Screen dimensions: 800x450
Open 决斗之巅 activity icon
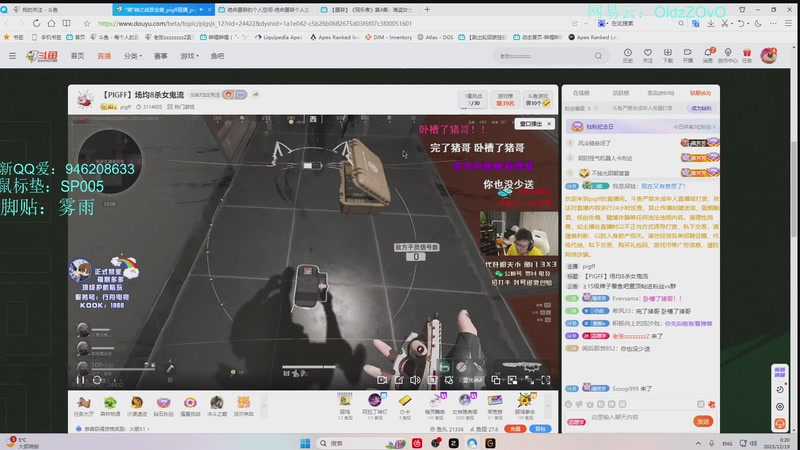(x=216, y=407)
